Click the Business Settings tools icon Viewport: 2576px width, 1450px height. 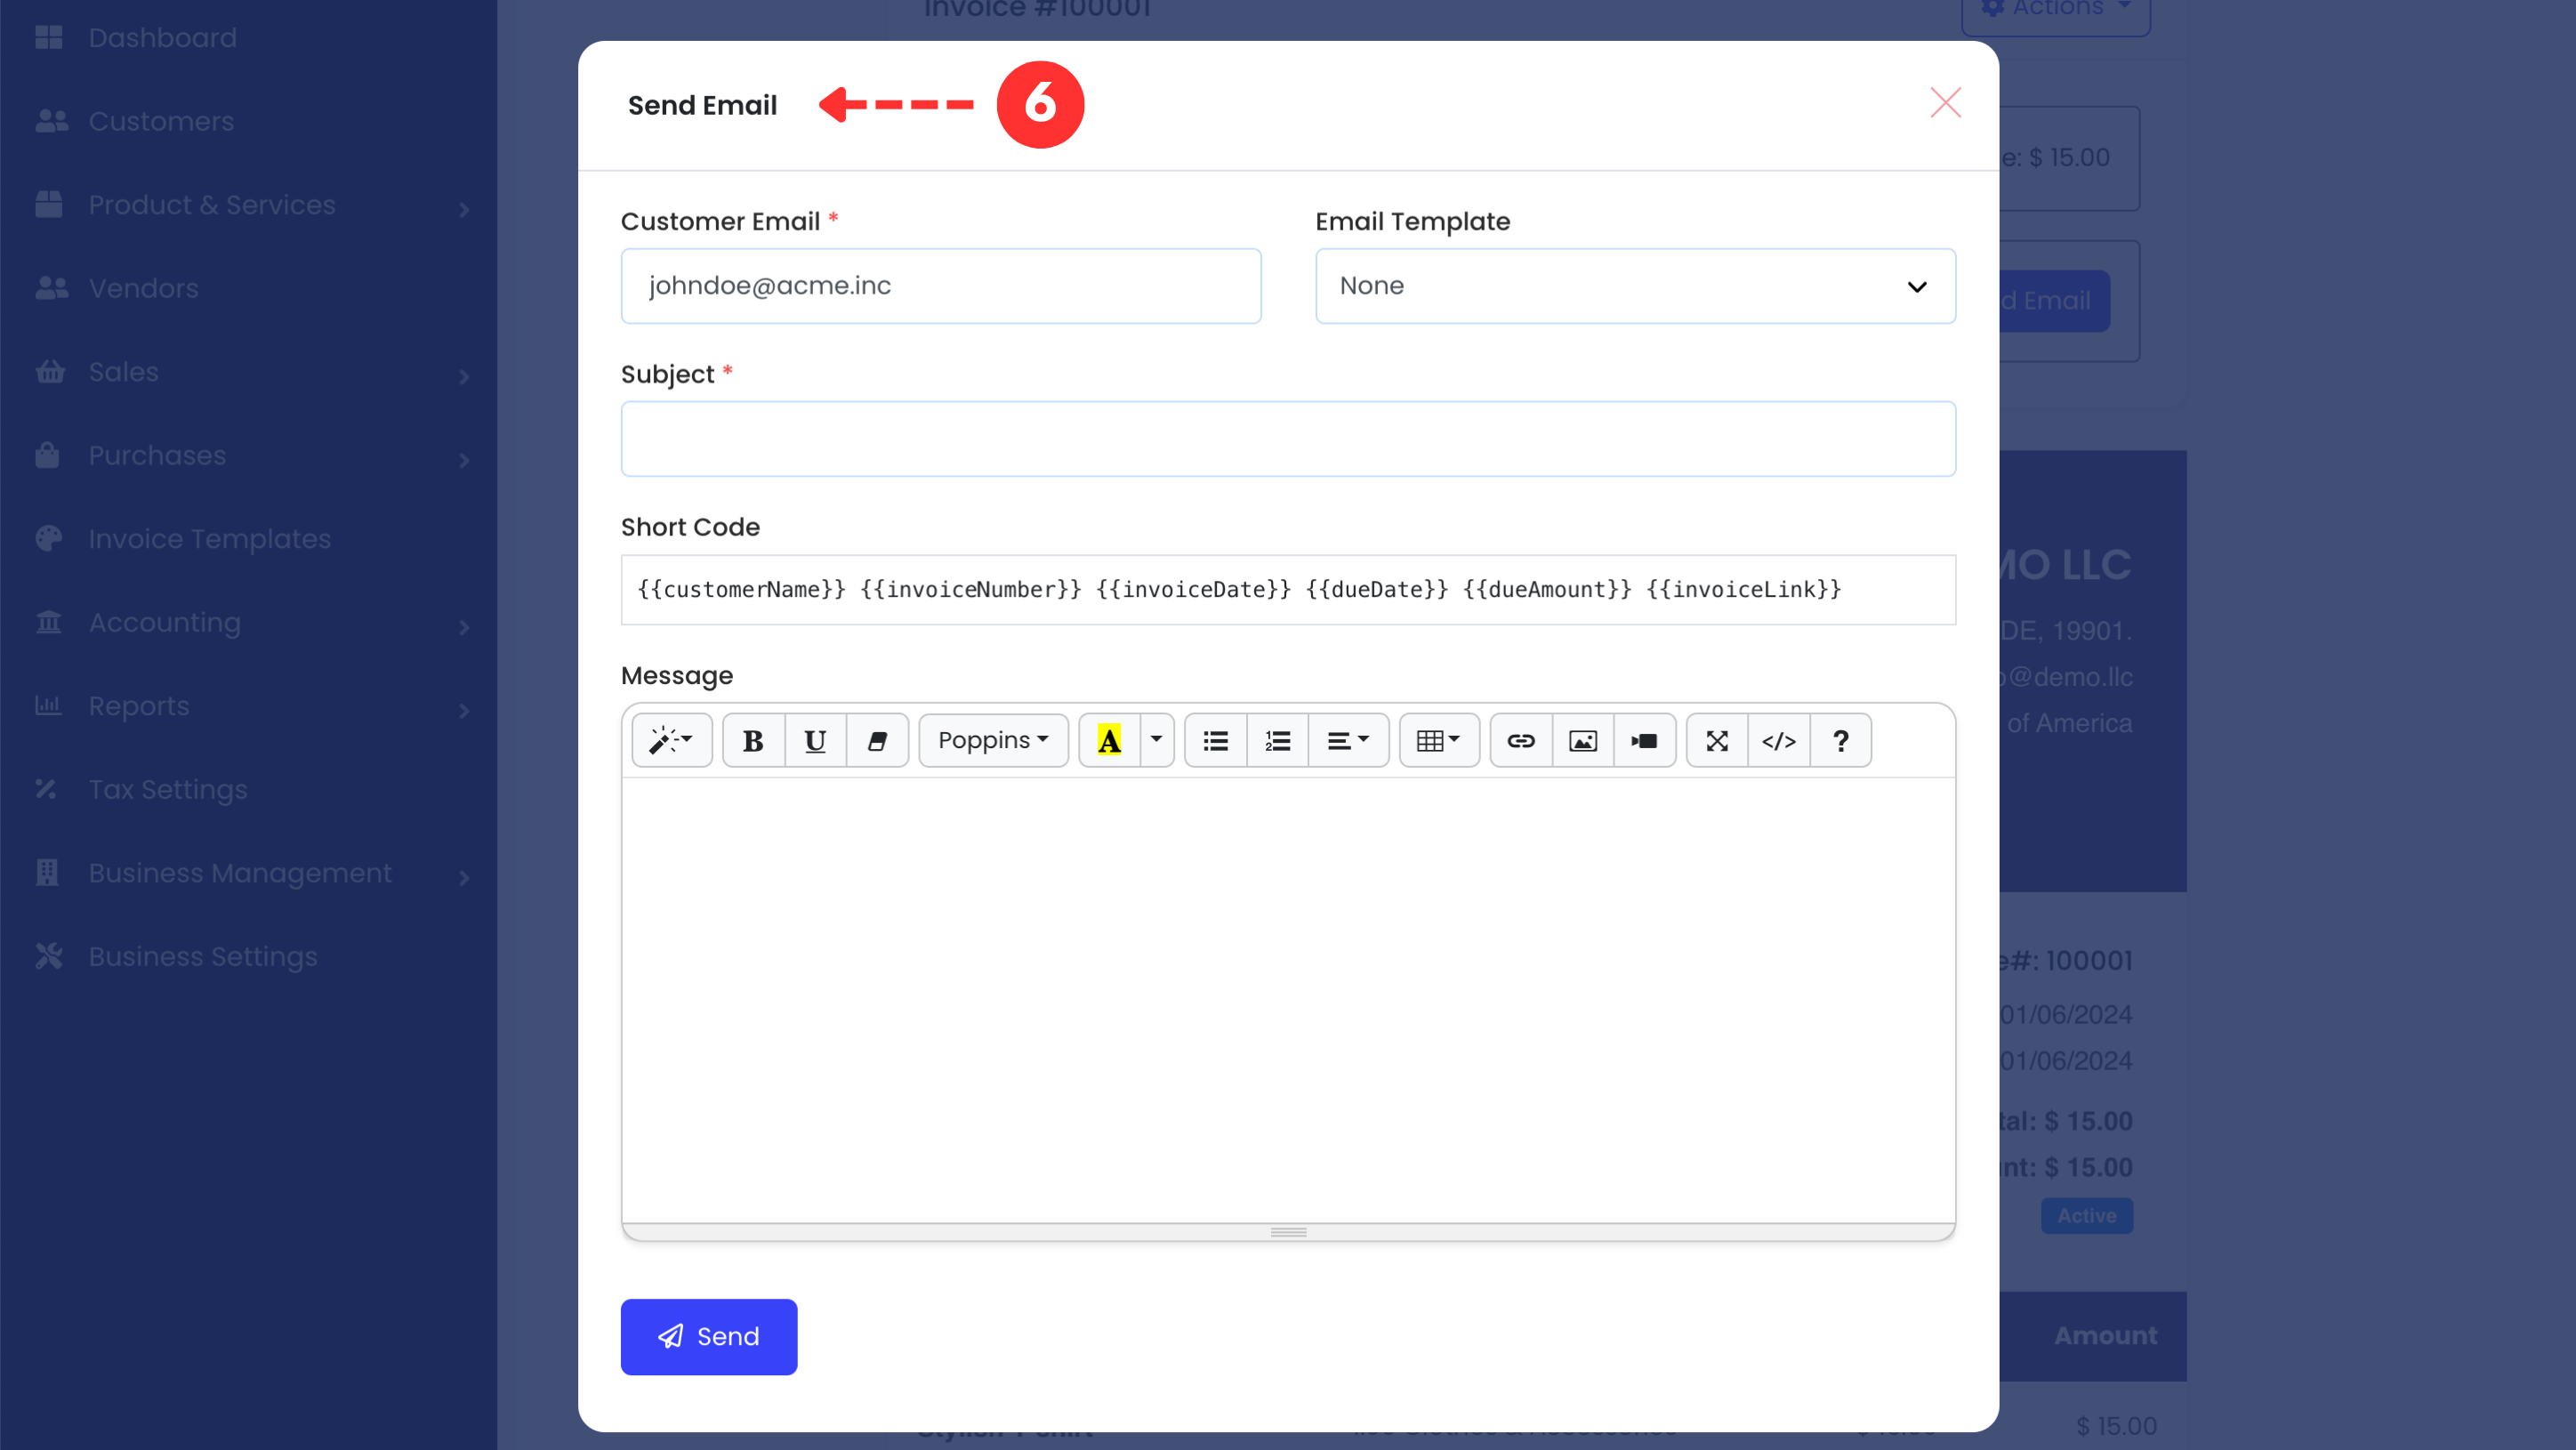pyautogui.click(x=48, y=956)
